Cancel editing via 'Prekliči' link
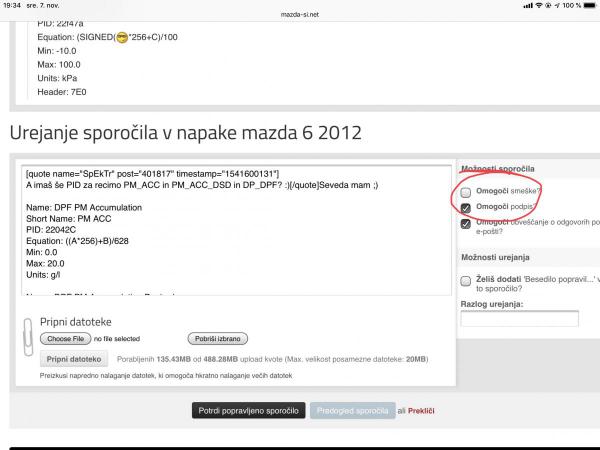The image size is (600, 450). tap(421, 411)
